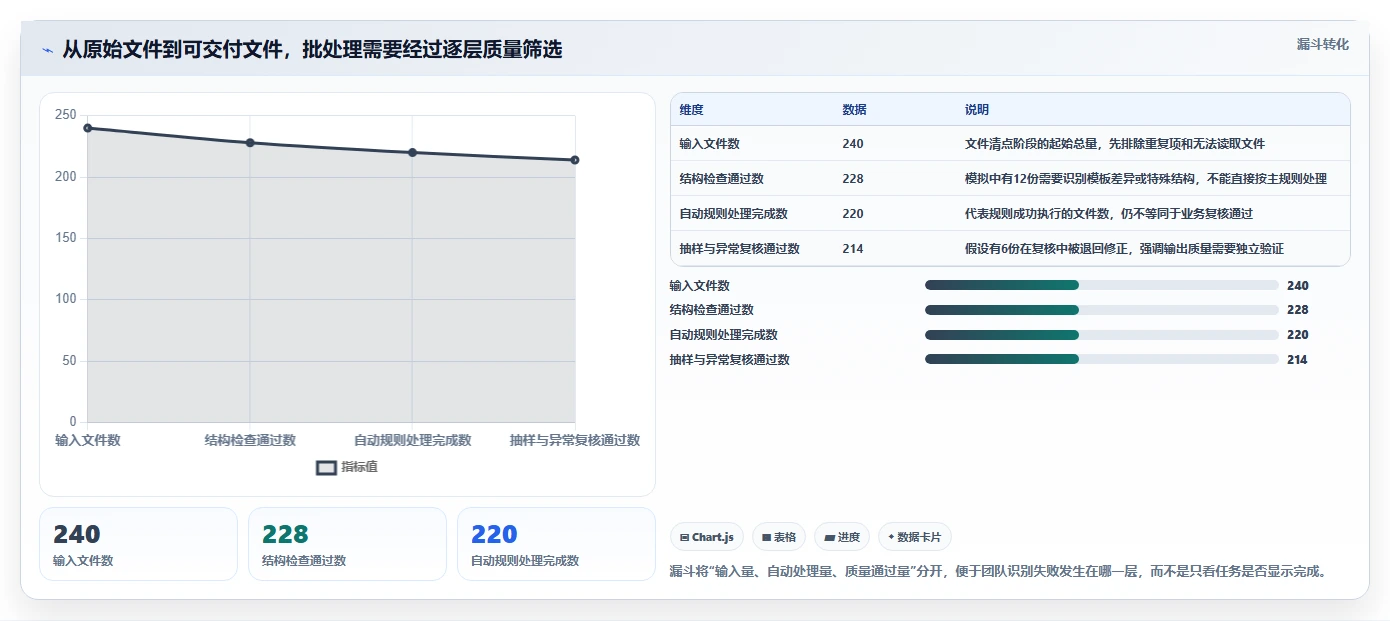Screen dimensions: 1390x621
Task: Click the chart data point for 抽样与异常复核通过数
Action: (575, 160)
